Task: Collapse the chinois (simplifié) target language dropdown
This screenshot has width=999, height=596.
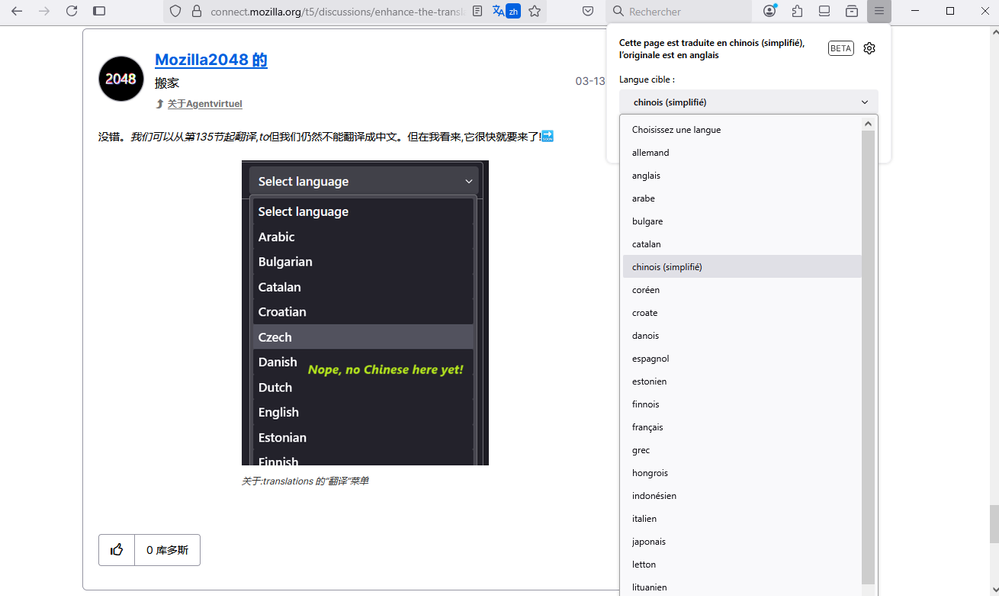Action: pos(749,102)
